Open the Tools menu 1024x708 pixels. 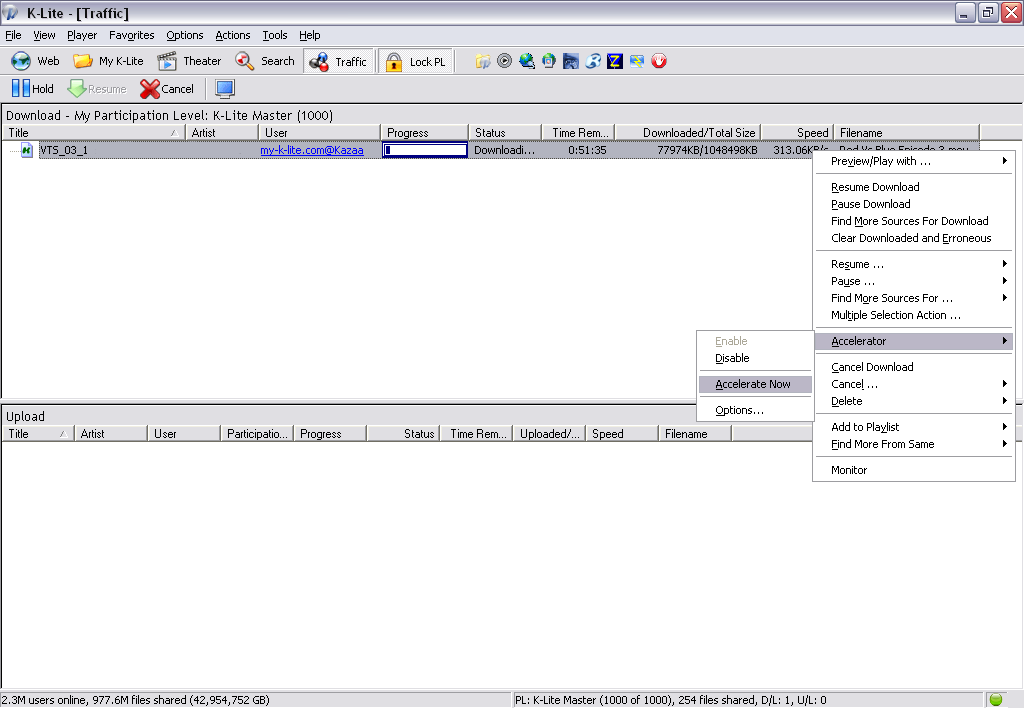click(x=274, y=35)
